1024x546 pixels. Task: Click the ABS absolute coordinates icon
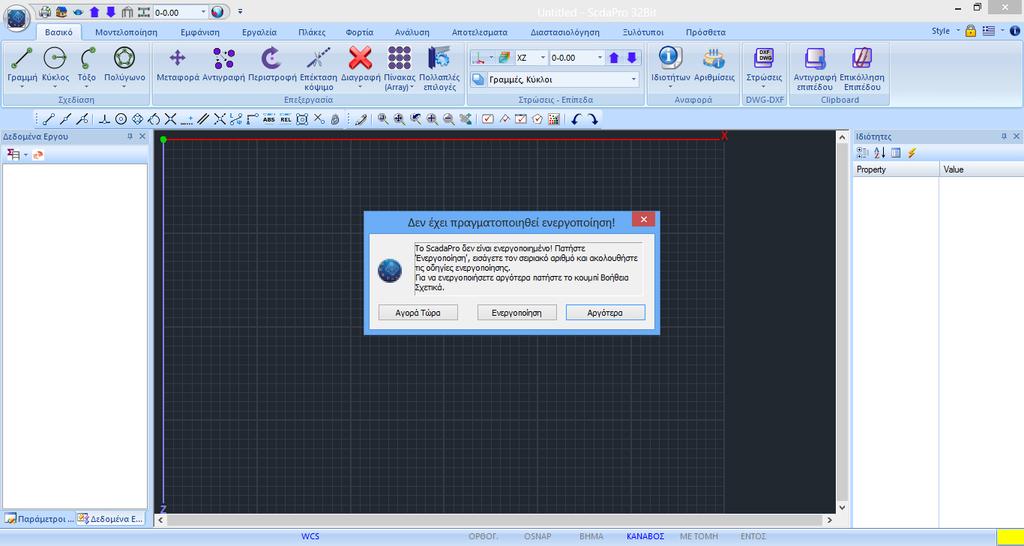[x=269, y=119]
